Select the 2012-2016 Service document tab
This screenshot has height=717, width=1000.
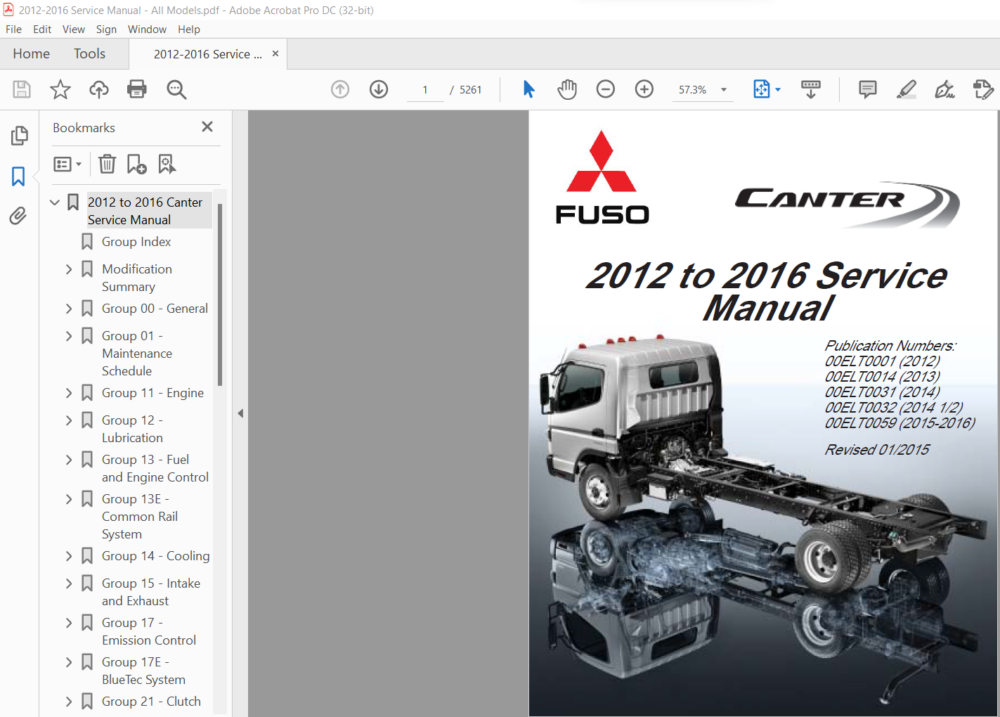207,54
